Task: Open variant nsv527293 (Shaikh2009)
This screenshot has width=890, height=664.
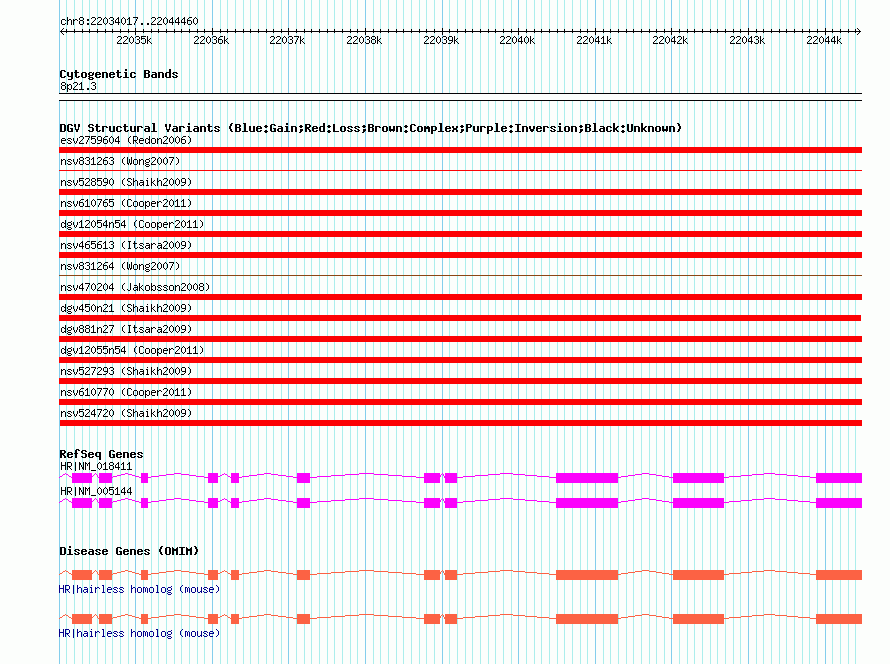Action: 126,371
